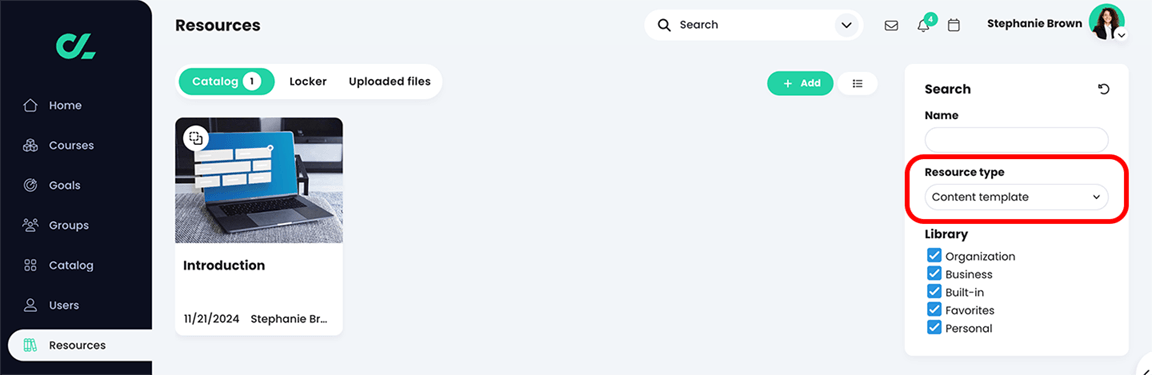Select Resources in the sidebar
Viewport: 1152px width, 375px height.
tap(76, 345)
